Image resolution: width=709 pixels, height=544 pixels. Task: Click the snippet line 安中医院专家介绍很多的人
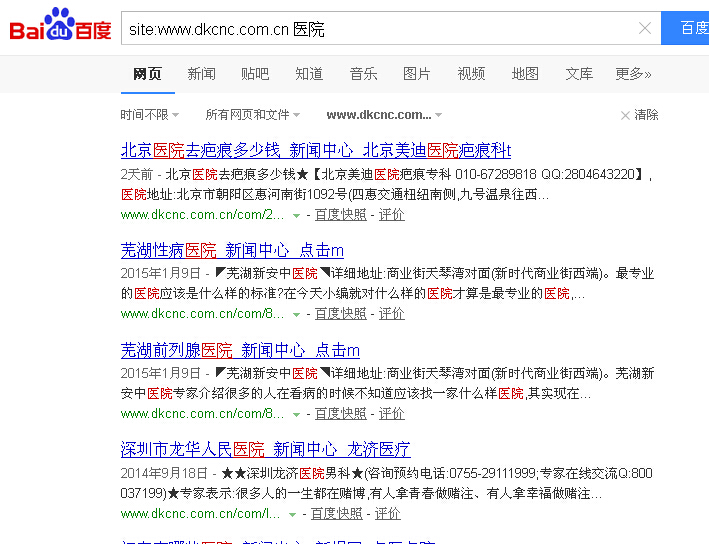point(356,393)
